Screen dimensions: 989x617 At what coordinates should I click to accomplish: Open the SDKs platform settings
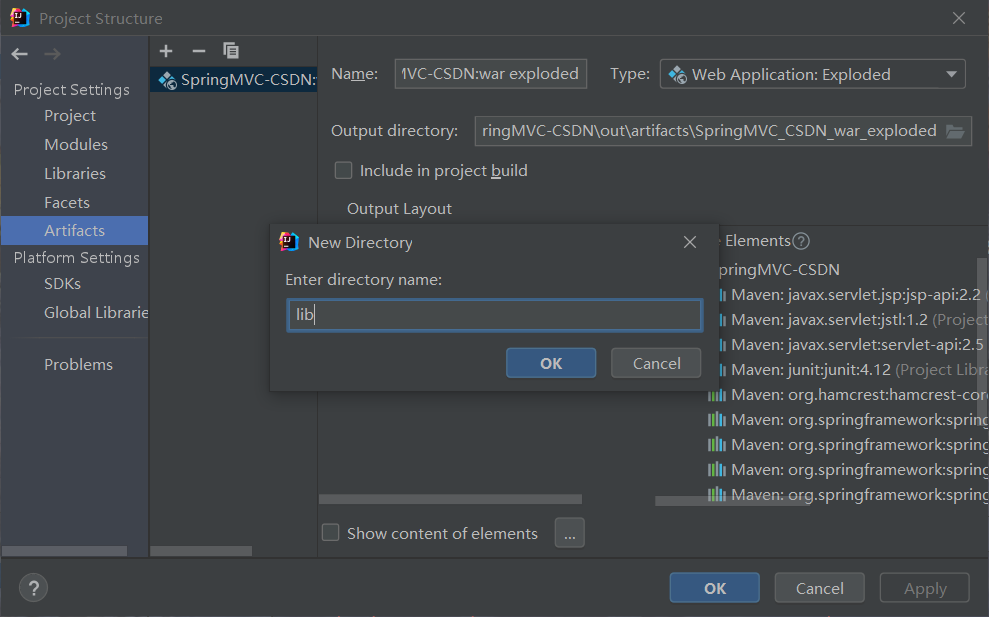tap(62, 284)
